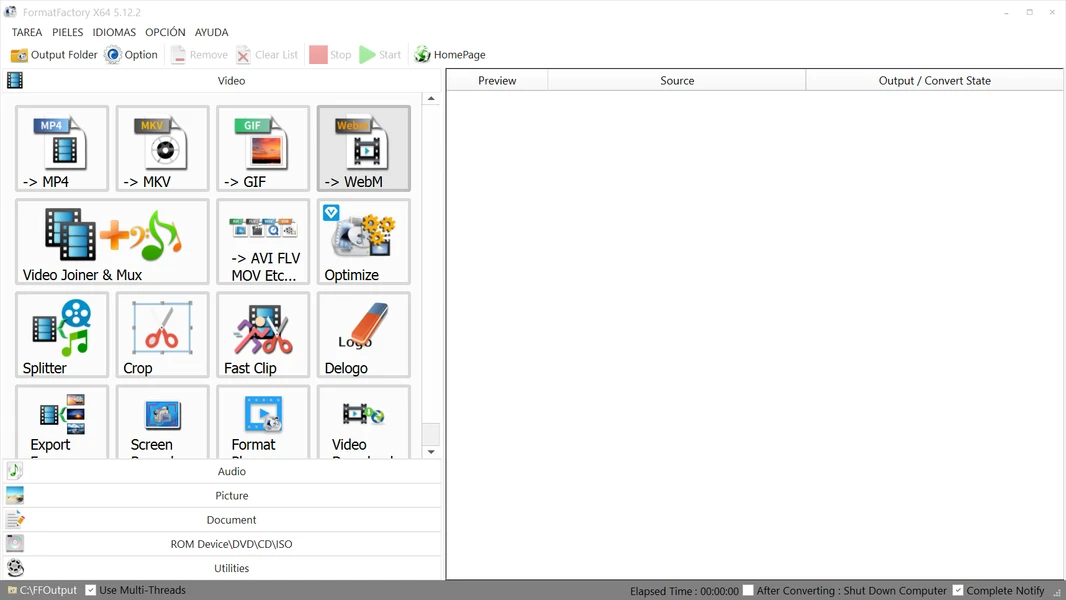
Task: Expand the Audio category section
Action: pyautogui.click(x=231, y=471)
